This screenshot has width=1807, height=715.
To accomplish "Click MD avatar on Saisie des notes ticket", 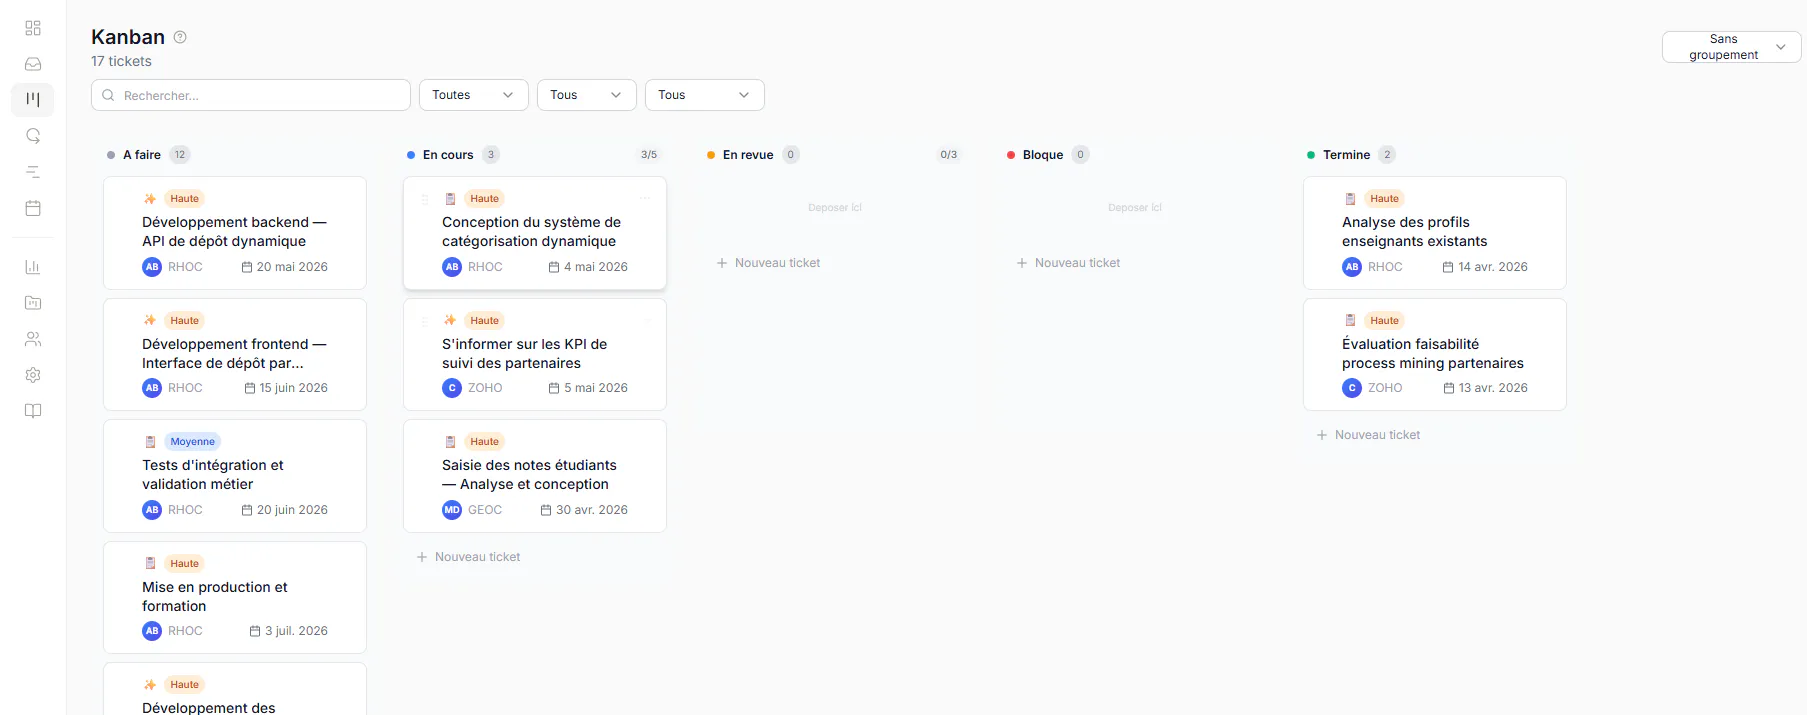I will click(452, 510).
